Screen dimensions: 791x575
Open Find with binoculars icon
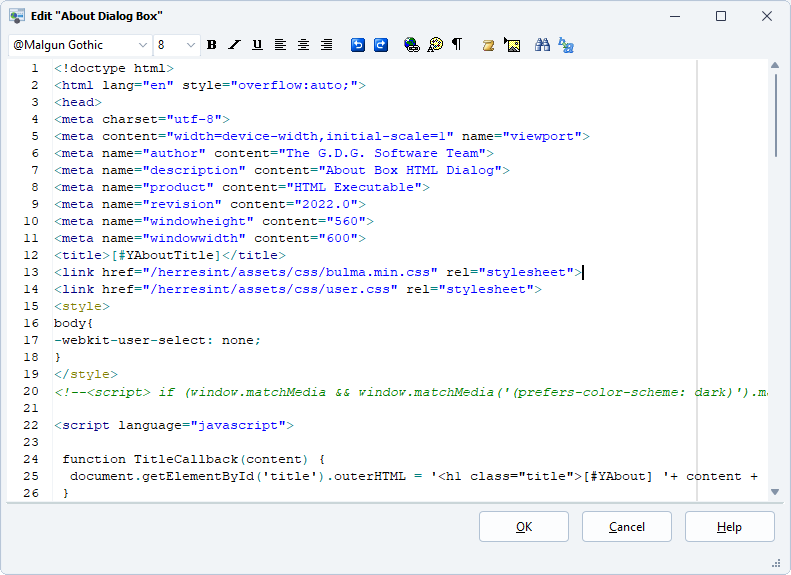pyautogui.click(x=543, y=45)
